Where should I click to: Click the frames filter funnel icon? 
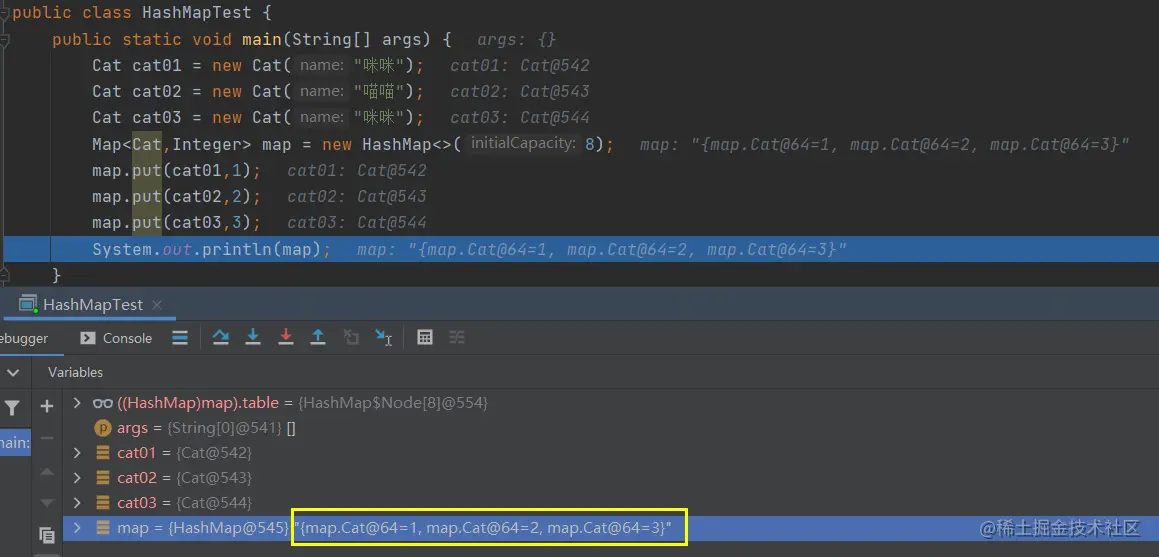coord(13,407)
